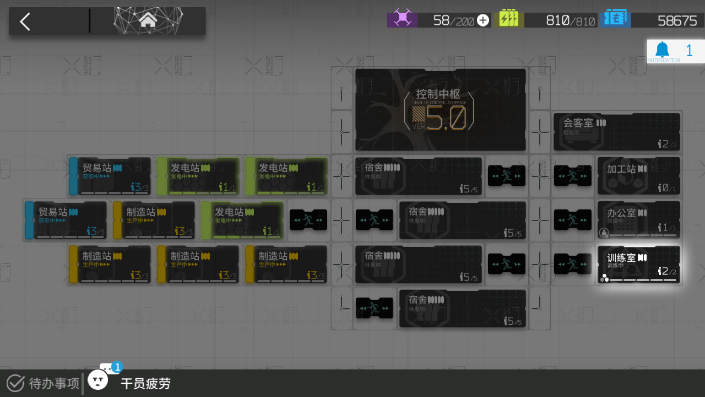
Task: Tap the corridor icon beside 训练室
Action: coord(572,264)
